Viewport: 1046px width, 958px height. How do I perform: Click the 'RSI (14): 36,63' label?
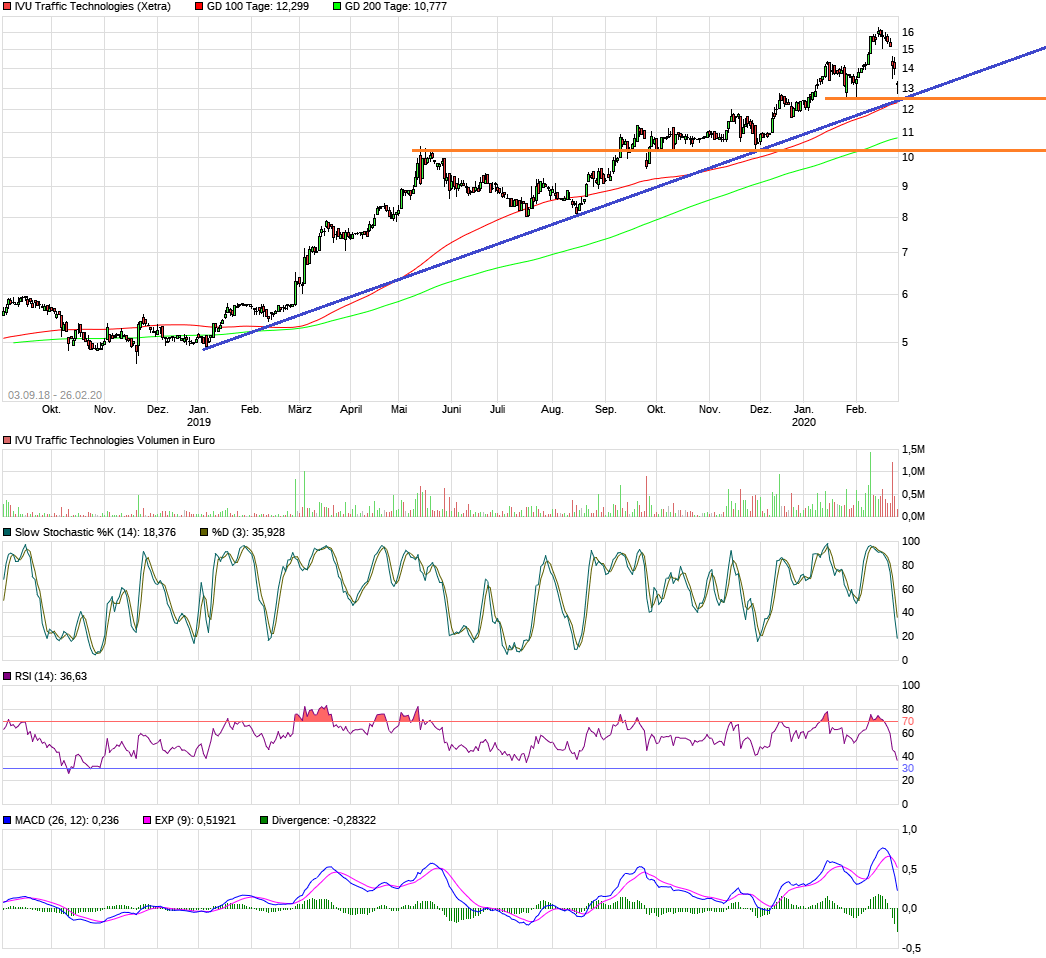point(51,676)
